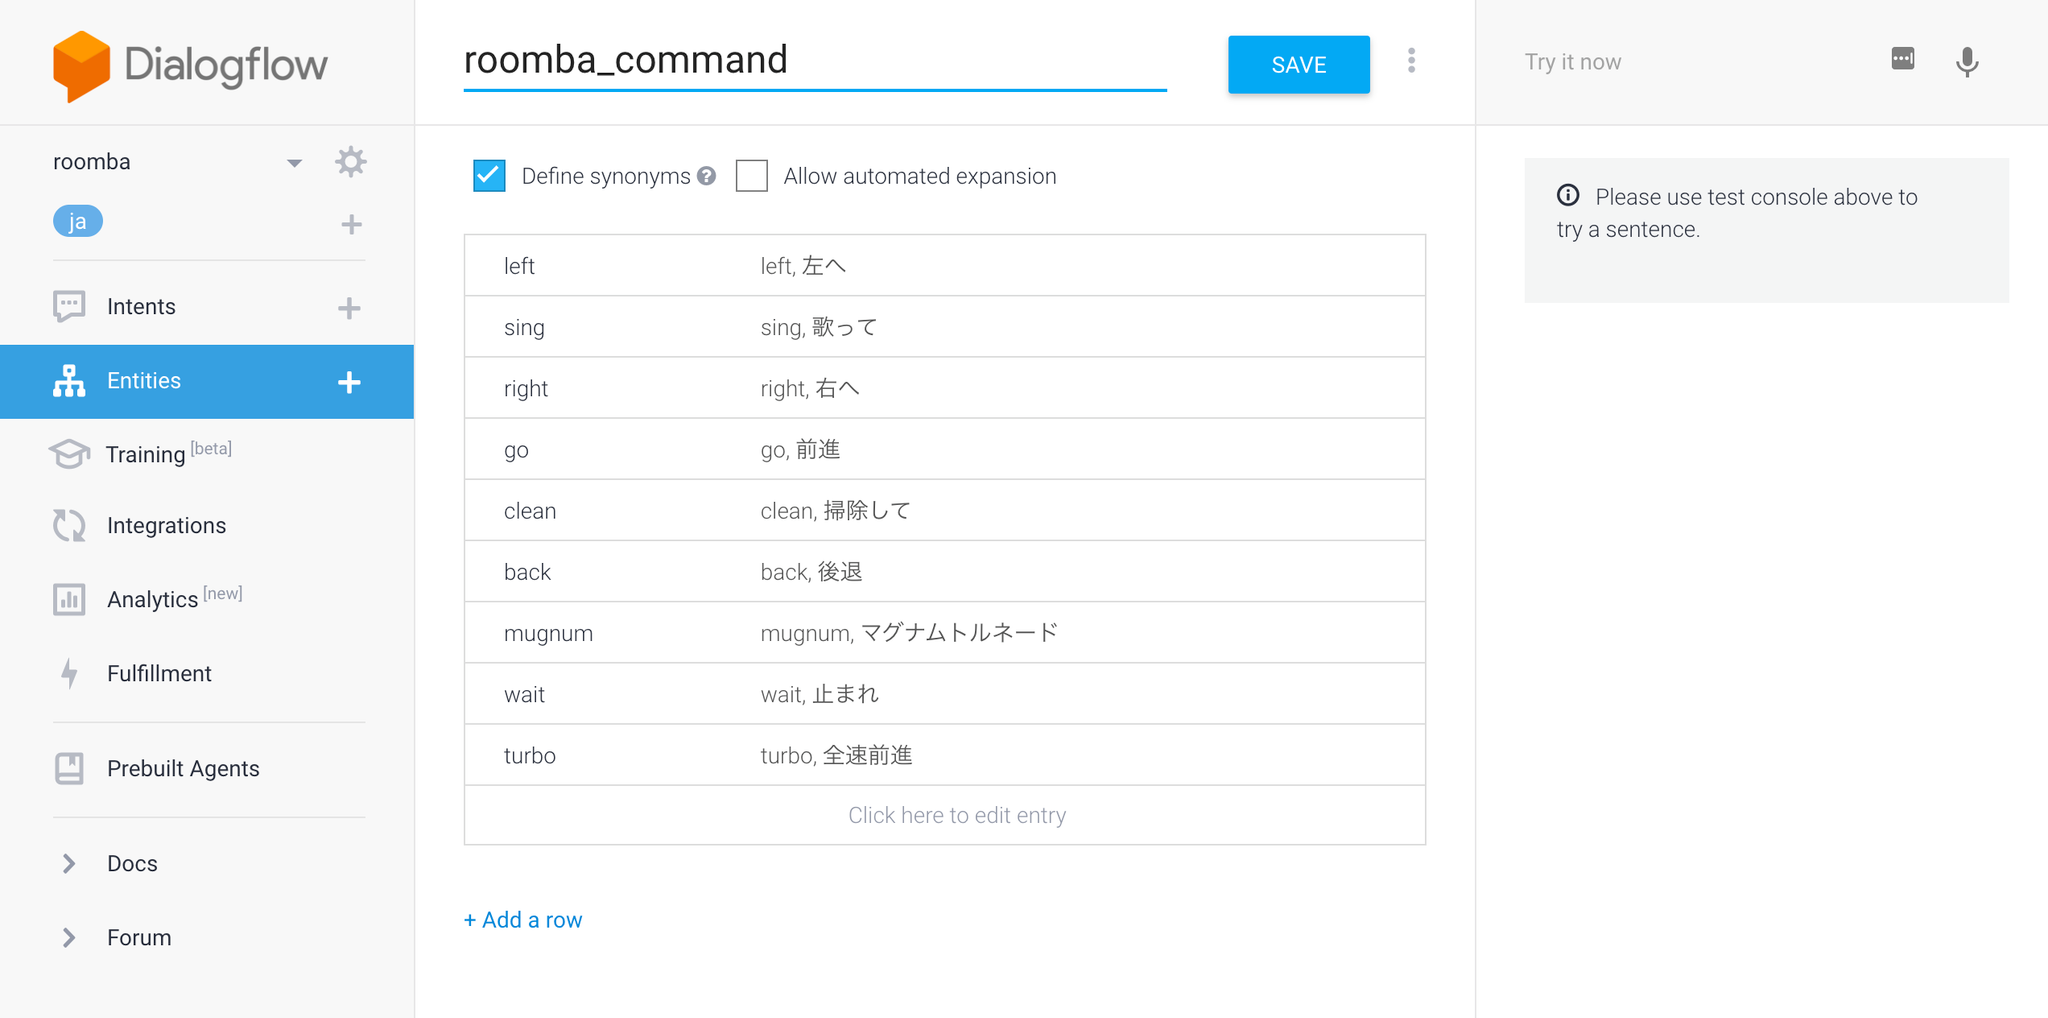Viewport: 2048px width, 1018px height.
Task: Click the plus icon to create entity
Action: click(349, 382)
